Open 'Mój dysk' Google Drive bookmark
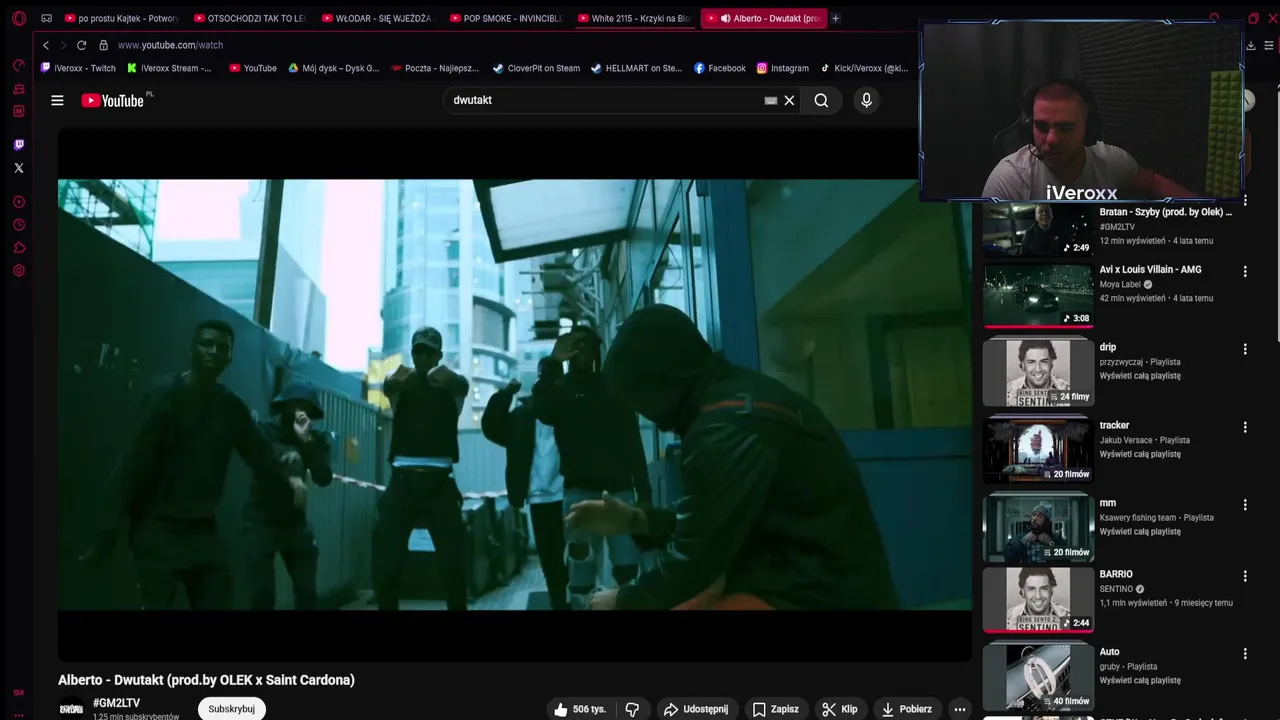Image resolution: width=1280 pixels, height=720 pixels. tap(334, 68)
